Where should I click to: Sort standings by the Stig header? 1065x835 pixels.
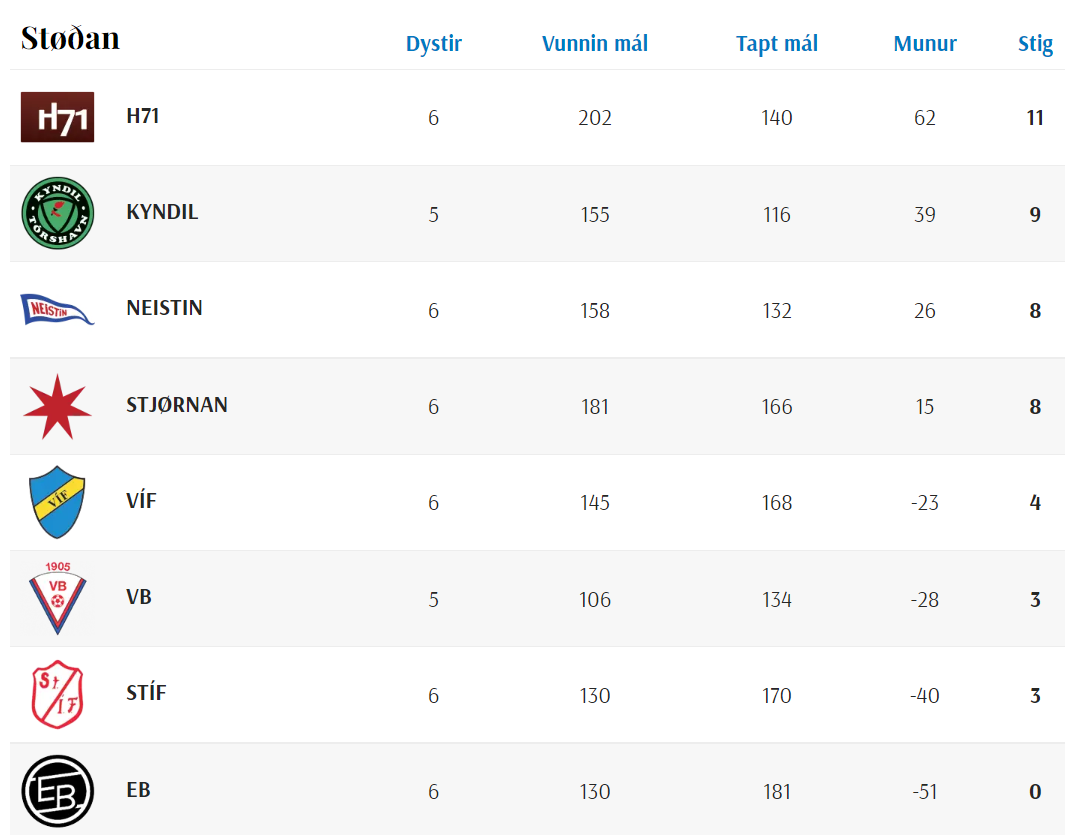pyautogui.click(x=1035, y=44)
